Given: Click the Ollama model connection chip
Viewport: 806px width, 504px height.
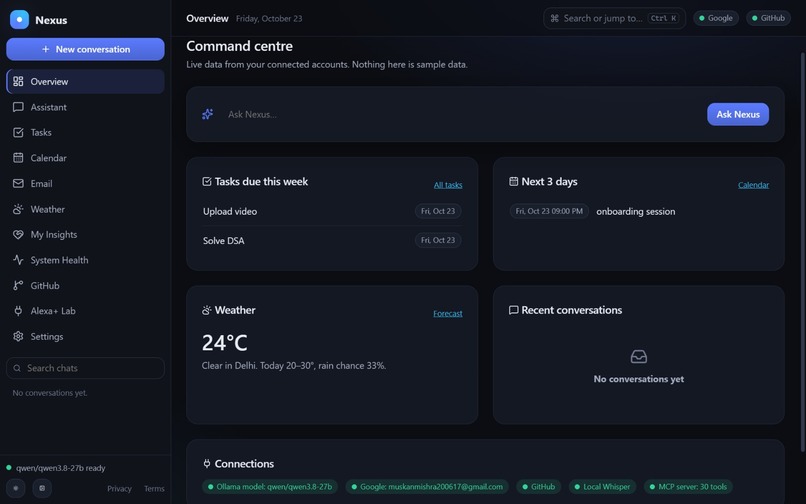Looking at the screenshot, I should click(x=270, y=487).
